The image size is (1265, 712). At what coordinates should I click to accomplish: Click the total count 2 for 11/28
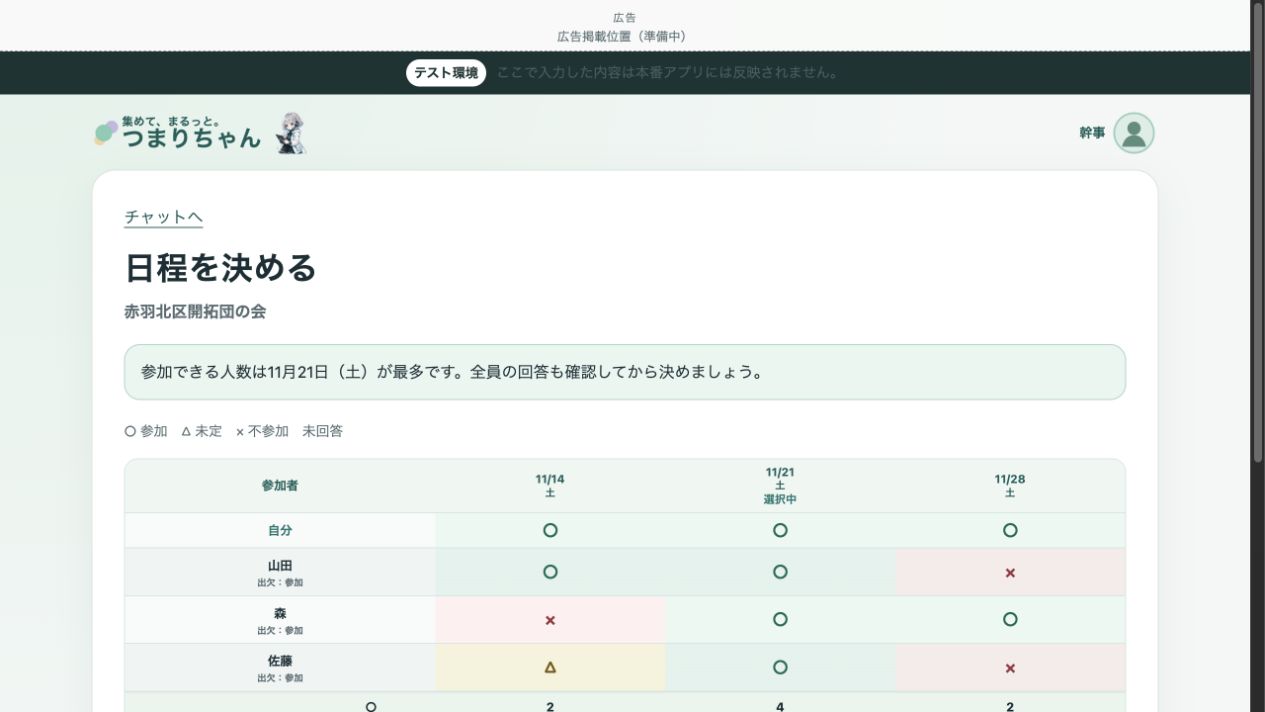click(1010, 706)
